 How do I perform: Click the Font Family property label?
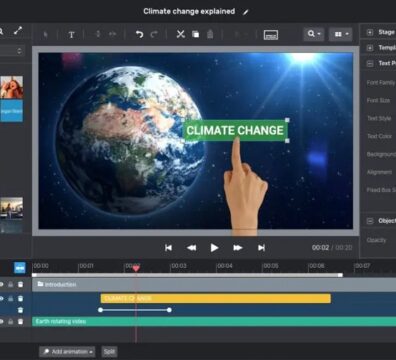point(381,83)
